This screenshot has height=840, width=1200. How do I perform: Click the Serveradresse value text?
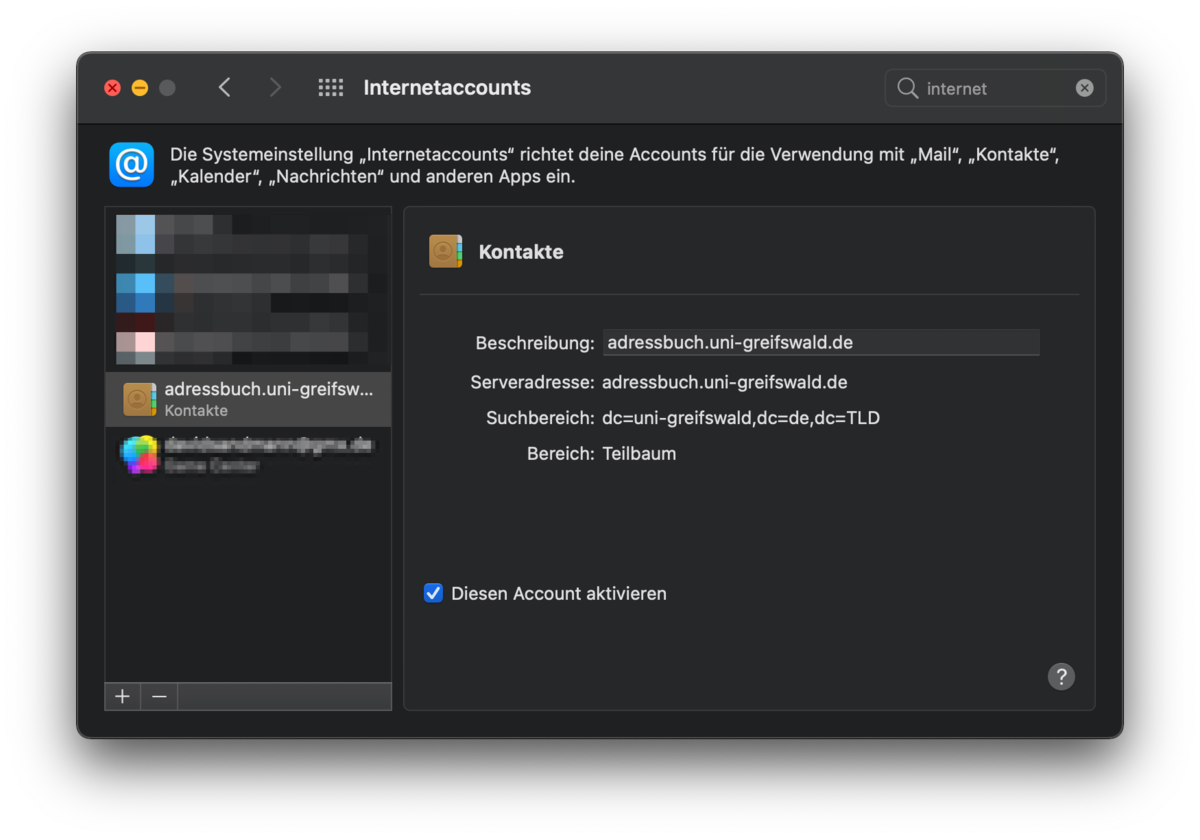tap(724, 382)
